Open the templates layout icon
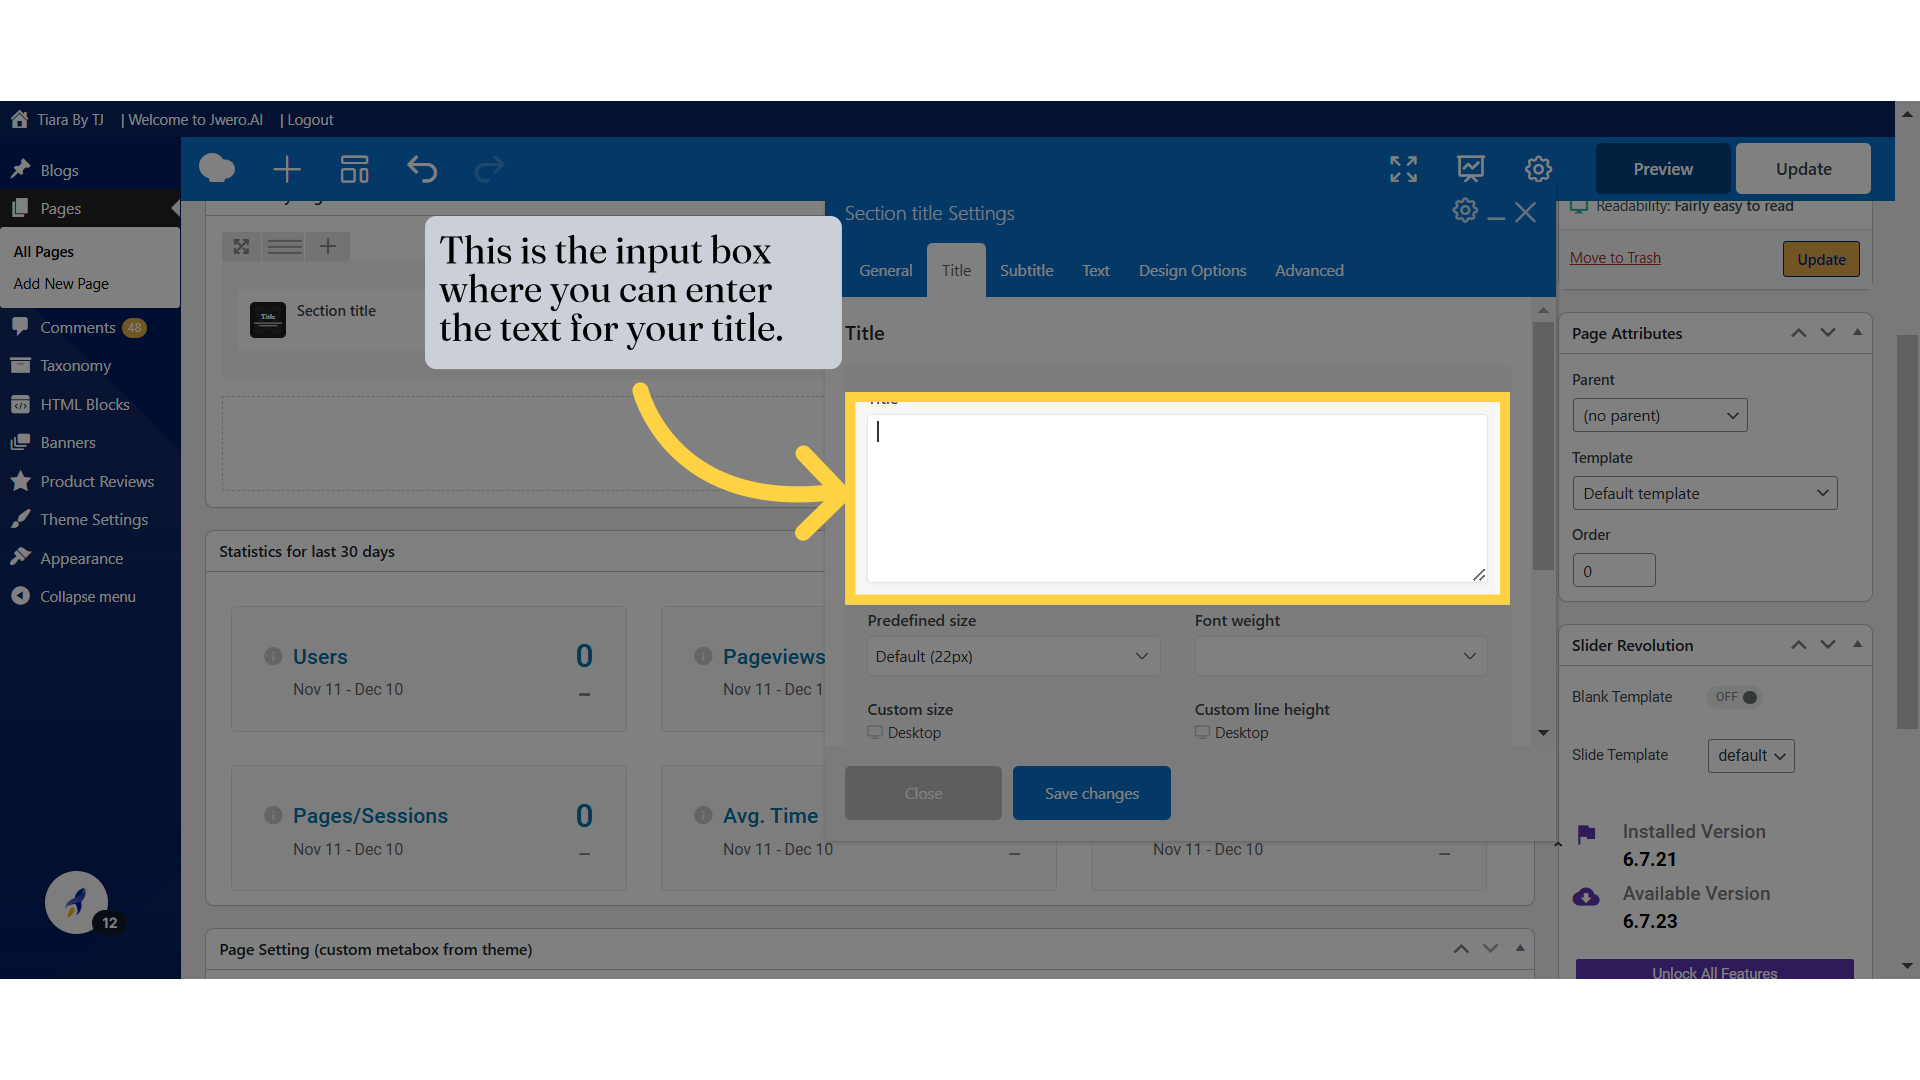This screenshot has height=1080, width=1920. click(x=354, y=169)
